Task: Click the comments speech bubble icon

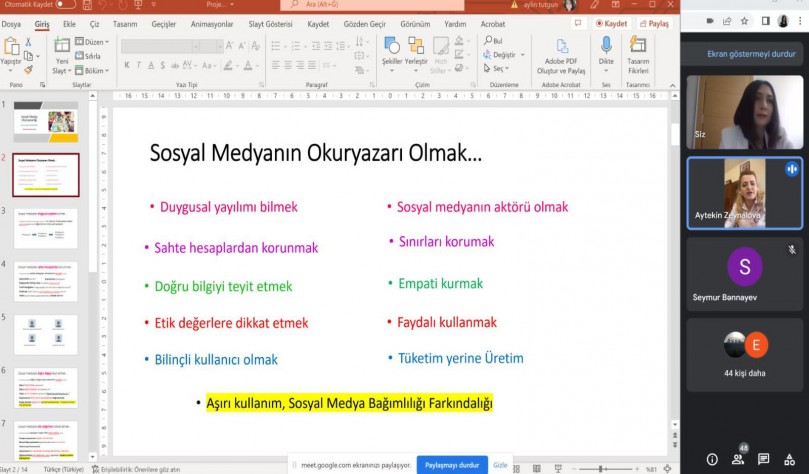Action: click(578, 24)
